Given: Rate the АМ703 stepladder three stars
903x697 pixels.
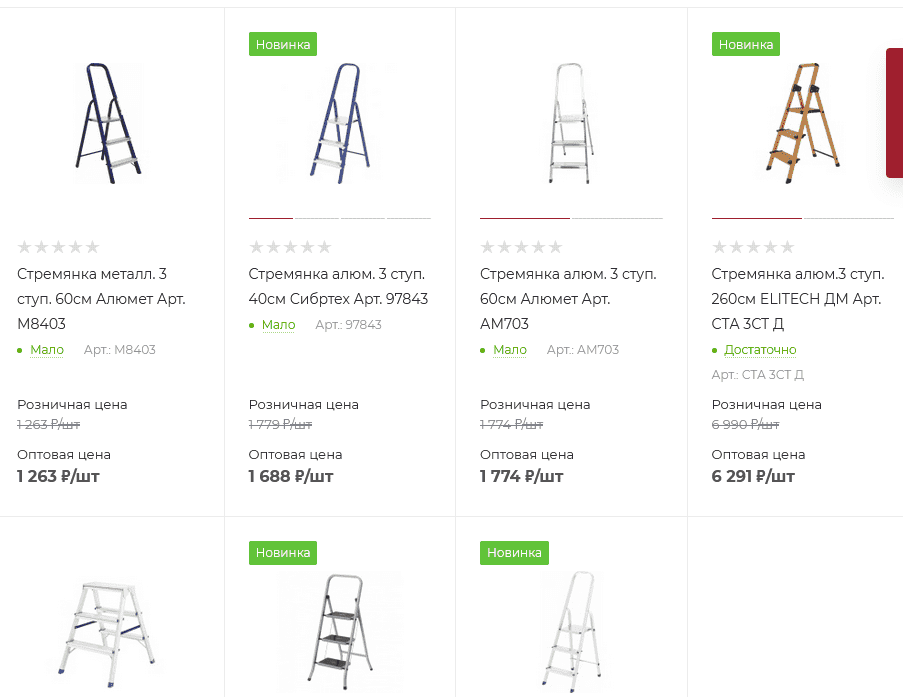Looking at the screenshot, I should (x=521, y=247).
